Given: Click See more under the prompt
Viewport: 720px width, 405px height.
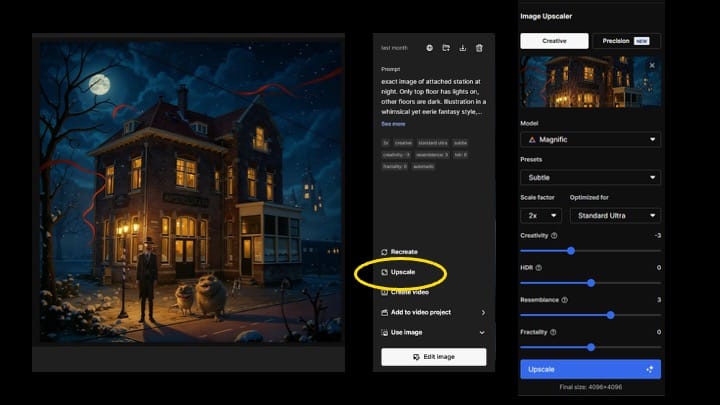Looking at the screenshot, I should point(393,124).
